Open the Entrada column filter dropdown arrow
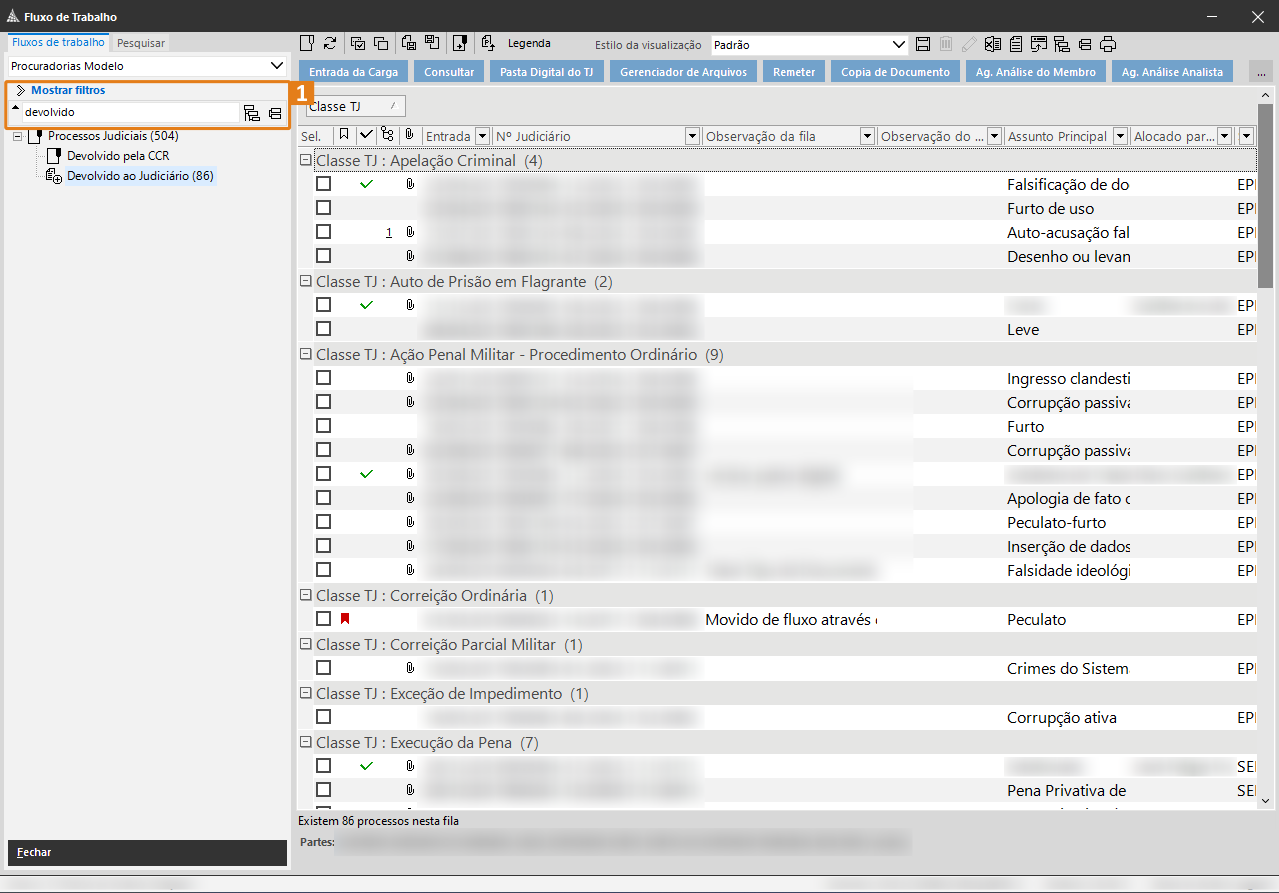Viewport: 1279px width, 893px height. (482, 136)
